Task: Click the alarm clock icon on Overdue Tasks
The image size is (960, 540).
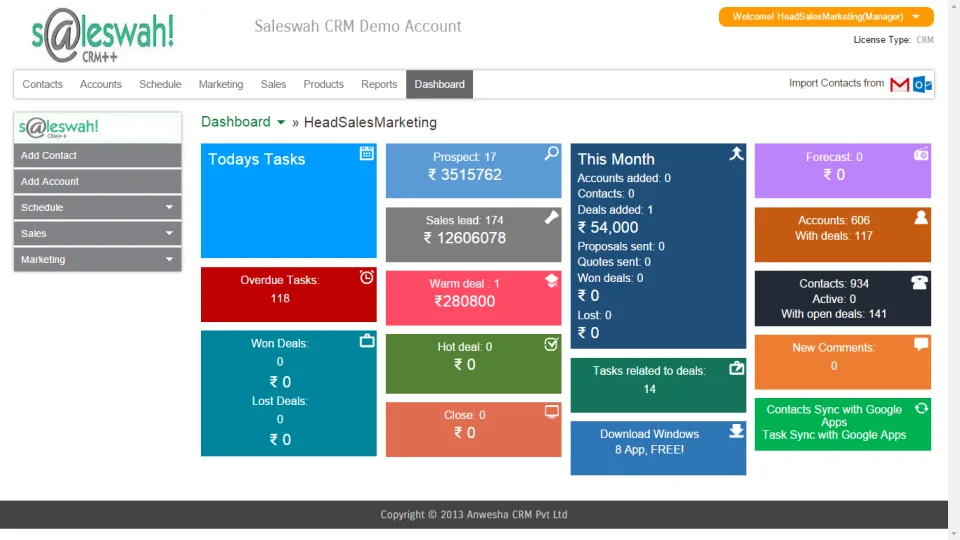Action: click(x=367, y=277)
